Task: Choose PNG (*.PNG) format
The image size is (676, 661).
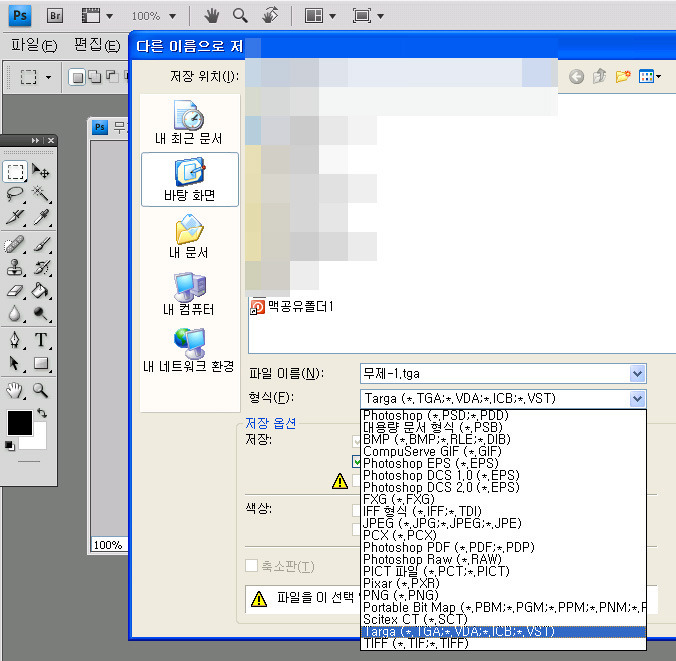Action: click(x=503, y=595)
